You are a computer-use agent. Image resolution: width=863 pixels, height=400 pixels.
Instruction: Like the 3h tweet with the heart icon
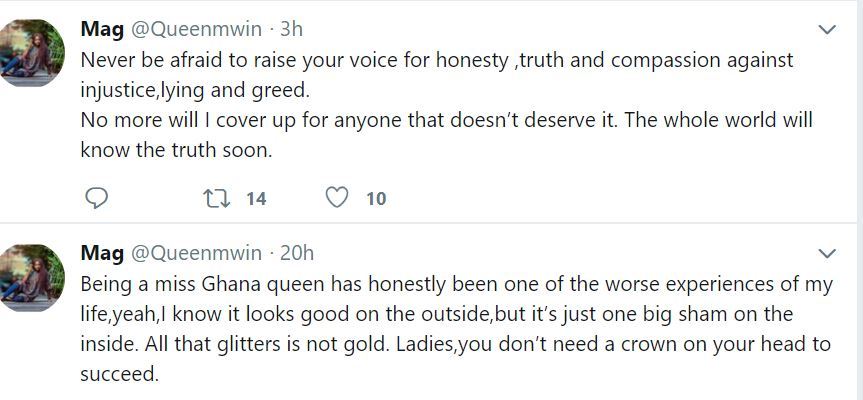[x=337, y=198]
